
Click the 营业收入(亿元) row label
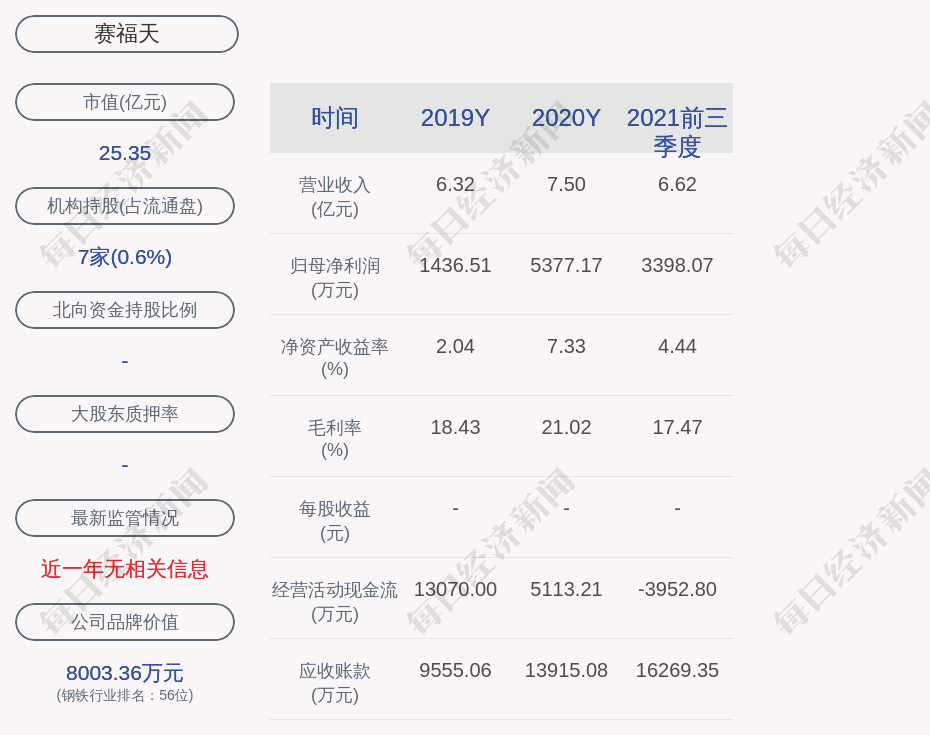click(x=335, y=197)
